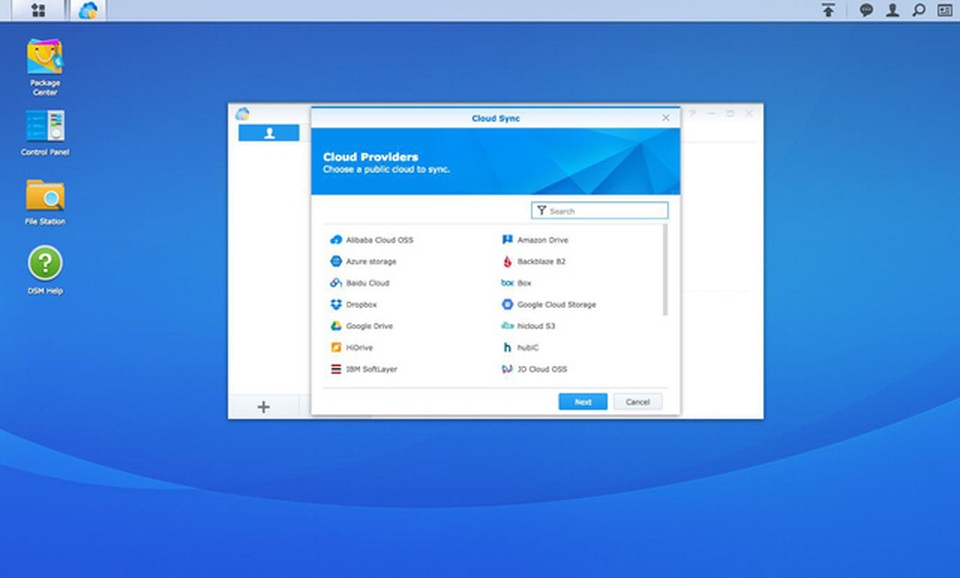
Task: Click the filter funnel icon in search box
Action: click(541, 211)
